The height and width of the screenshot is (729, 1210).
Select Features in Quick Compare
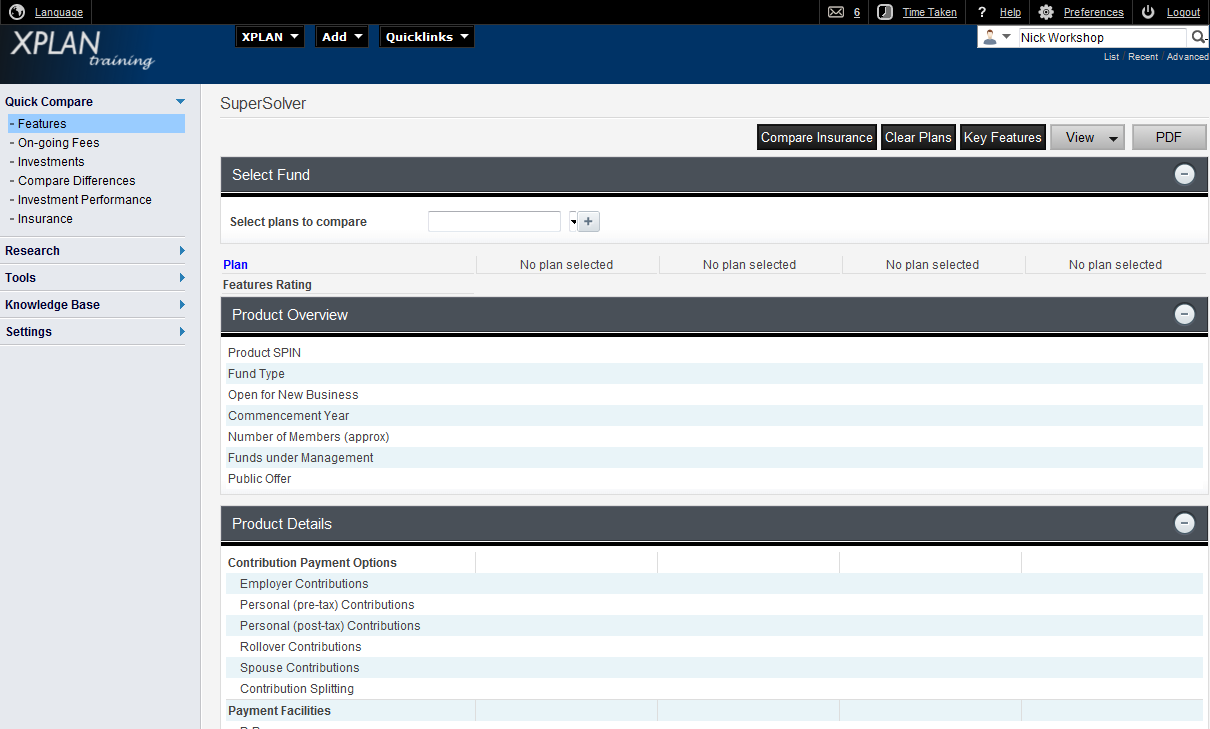tap(96, 124)
